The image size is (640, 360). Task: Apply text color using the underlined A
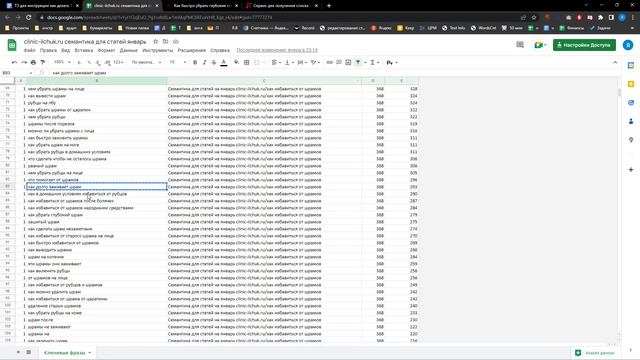click(224, 62)
